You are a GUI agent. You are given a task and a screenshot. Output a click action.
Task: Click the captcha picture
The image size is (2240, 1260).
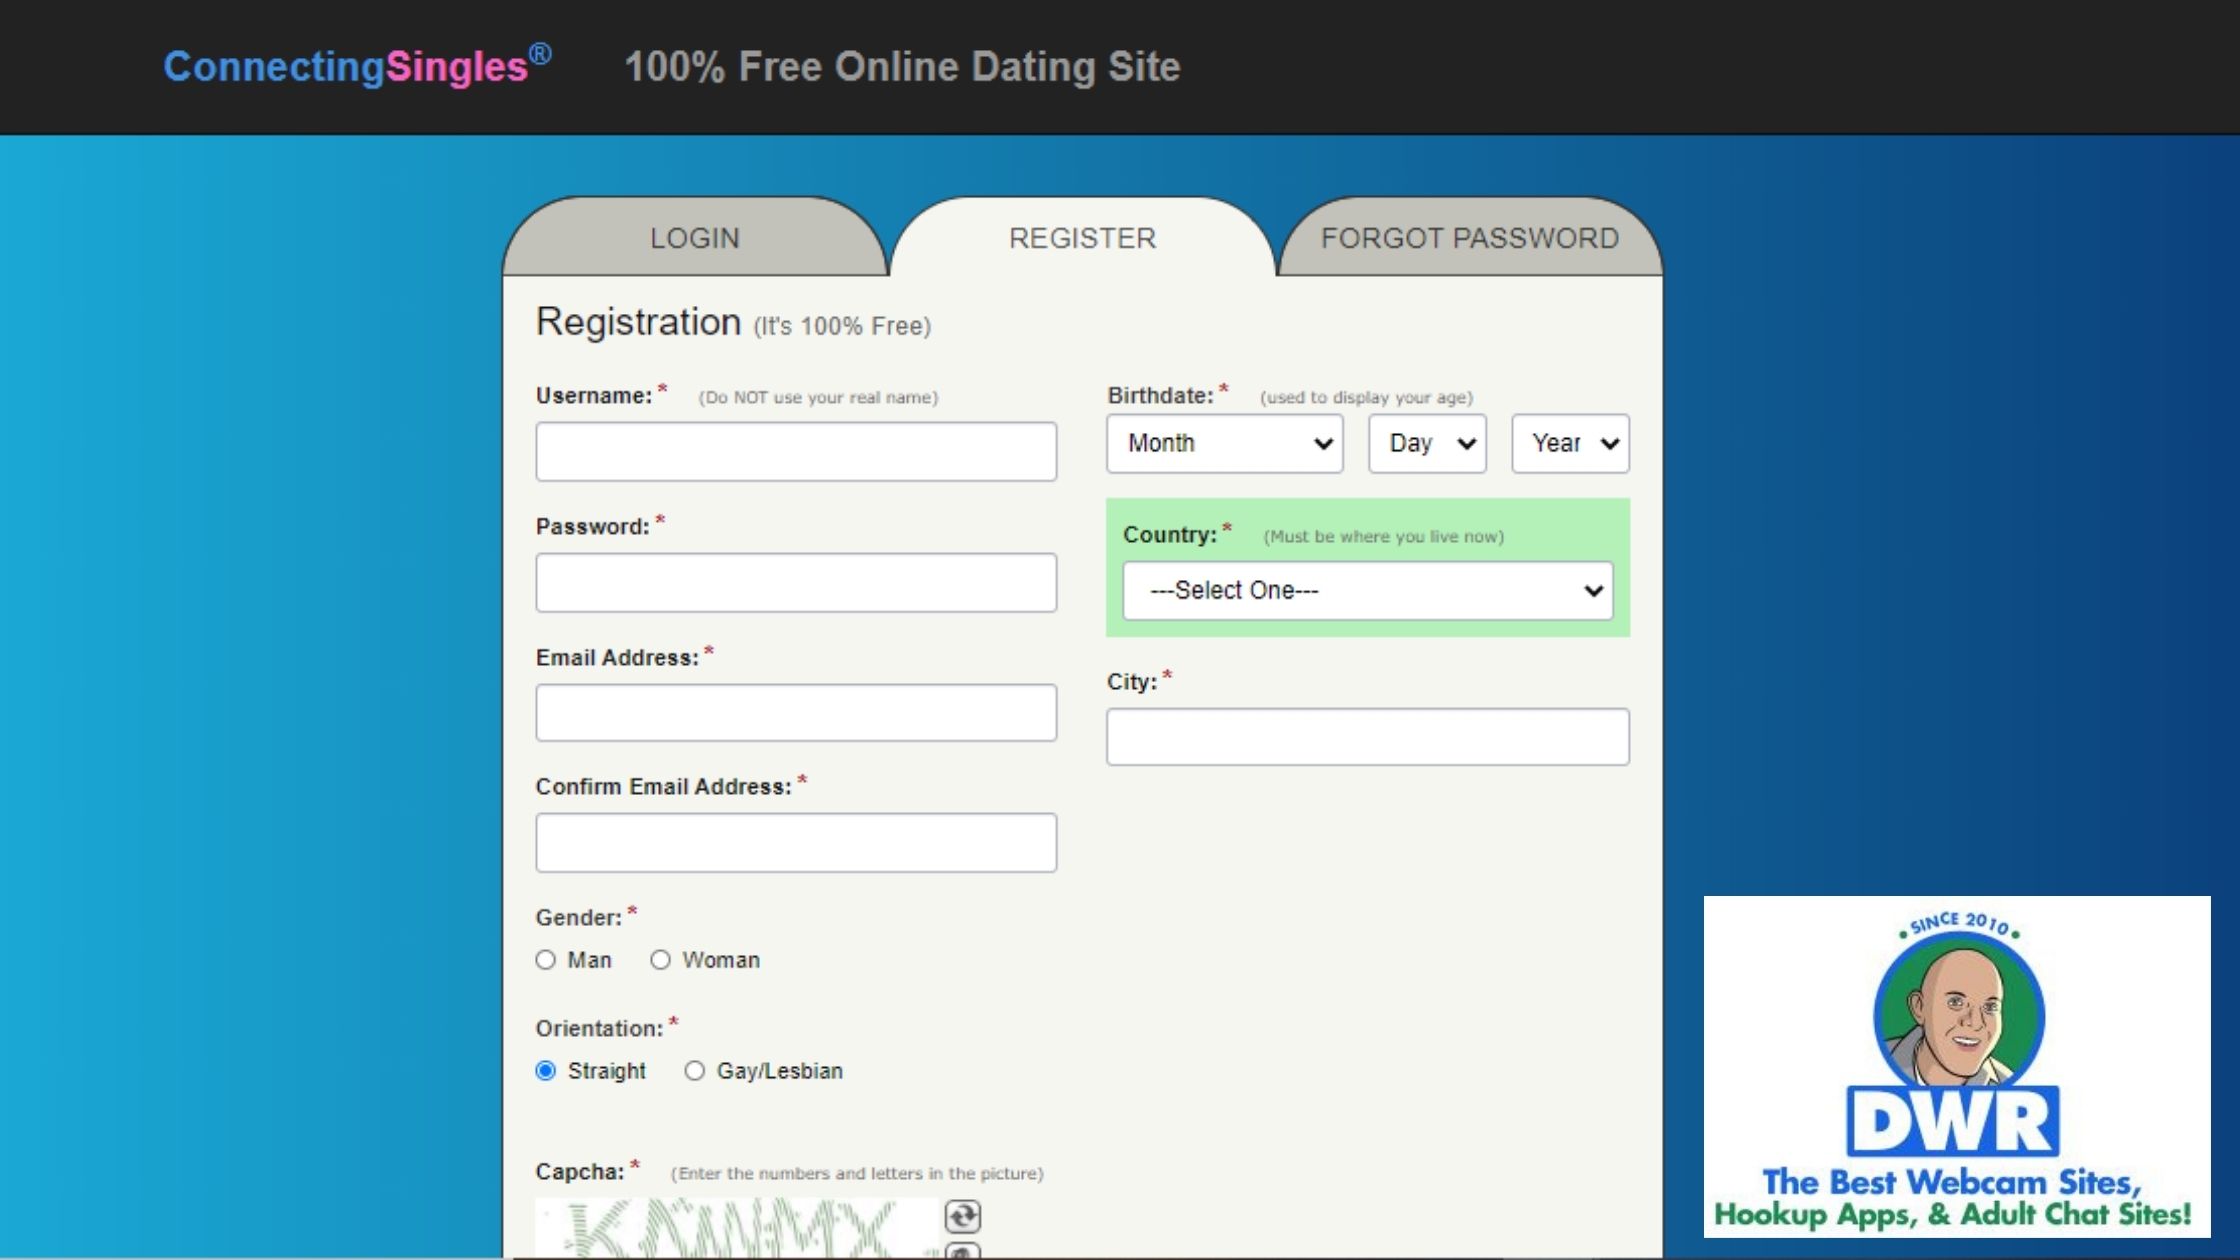(x=735, y=1230)
